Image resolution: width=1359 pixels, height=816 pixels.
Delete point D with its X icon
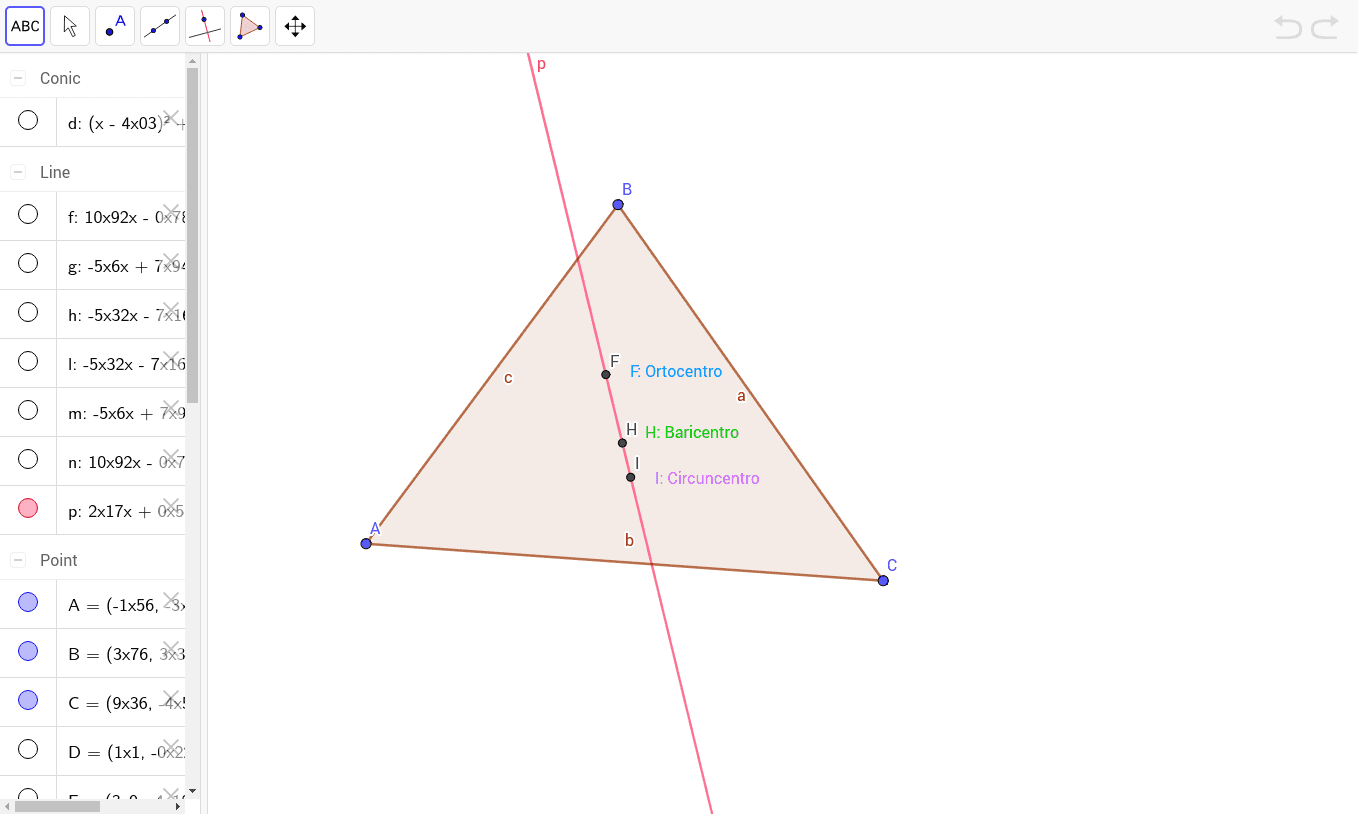(171, 747)
